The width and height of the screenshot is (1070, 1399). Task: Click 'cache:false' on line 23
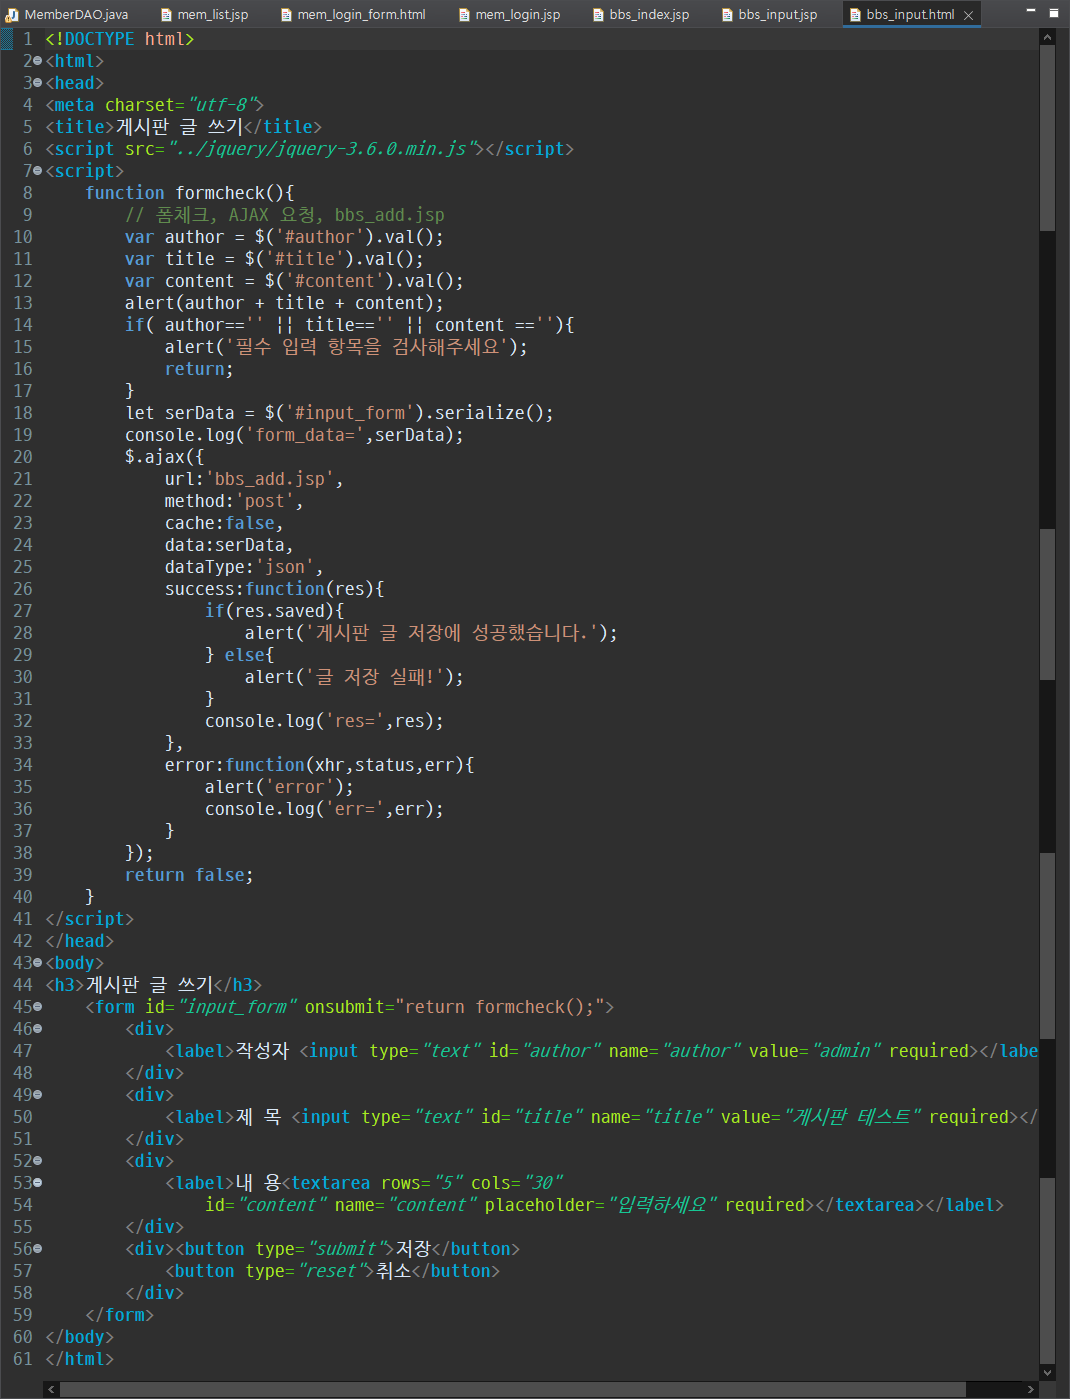(x=220, y=523)
